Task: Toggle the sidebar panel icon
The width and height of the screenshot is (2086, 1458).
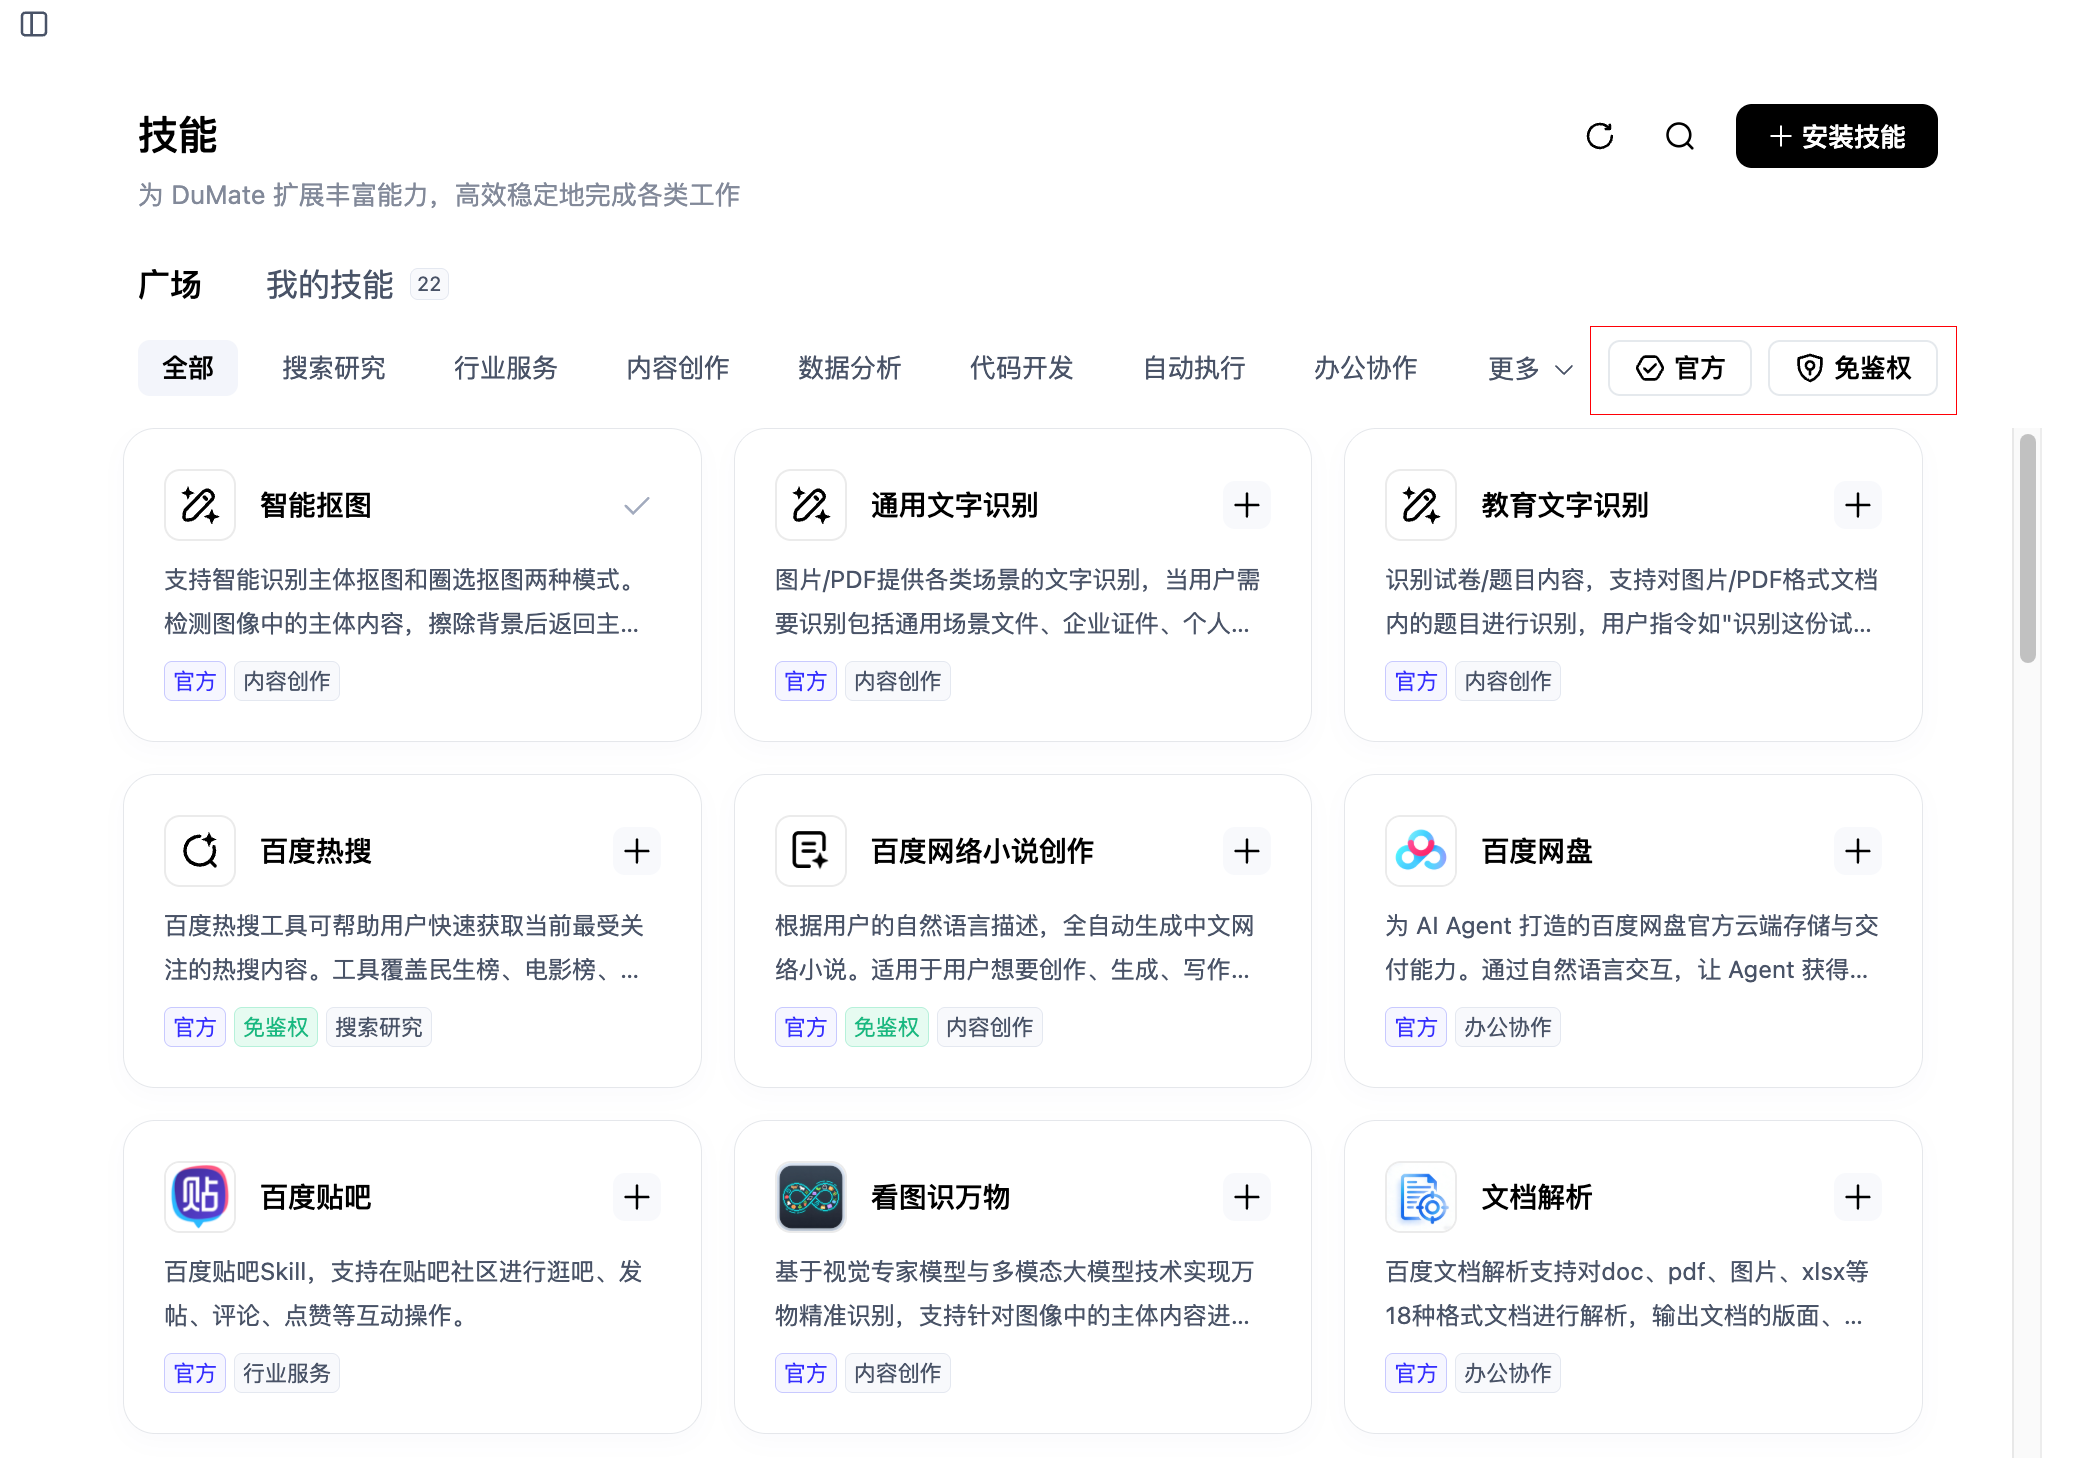Action: pos(34,24)
